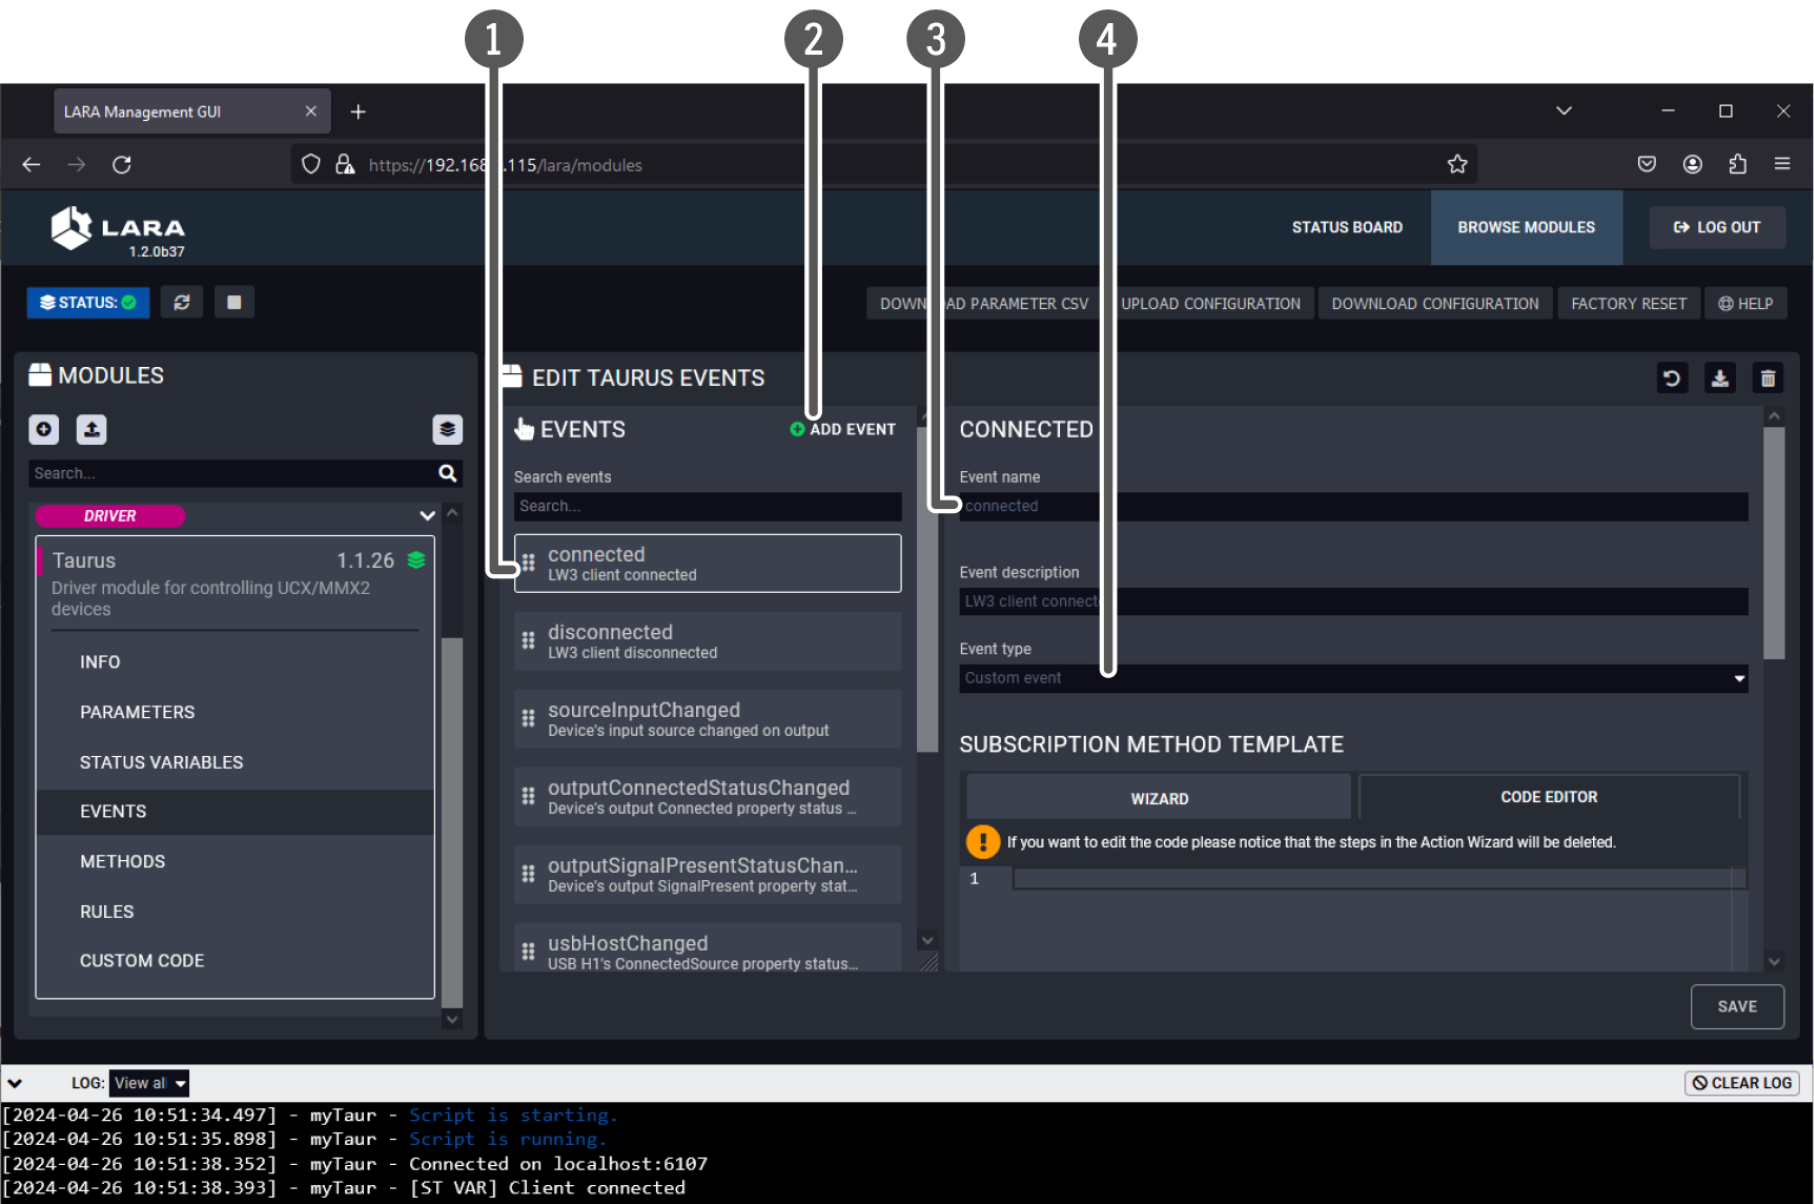Open METHODS in the Taurus module menu
This screenshot has height=1204, width=1814.
coord(122,861)
